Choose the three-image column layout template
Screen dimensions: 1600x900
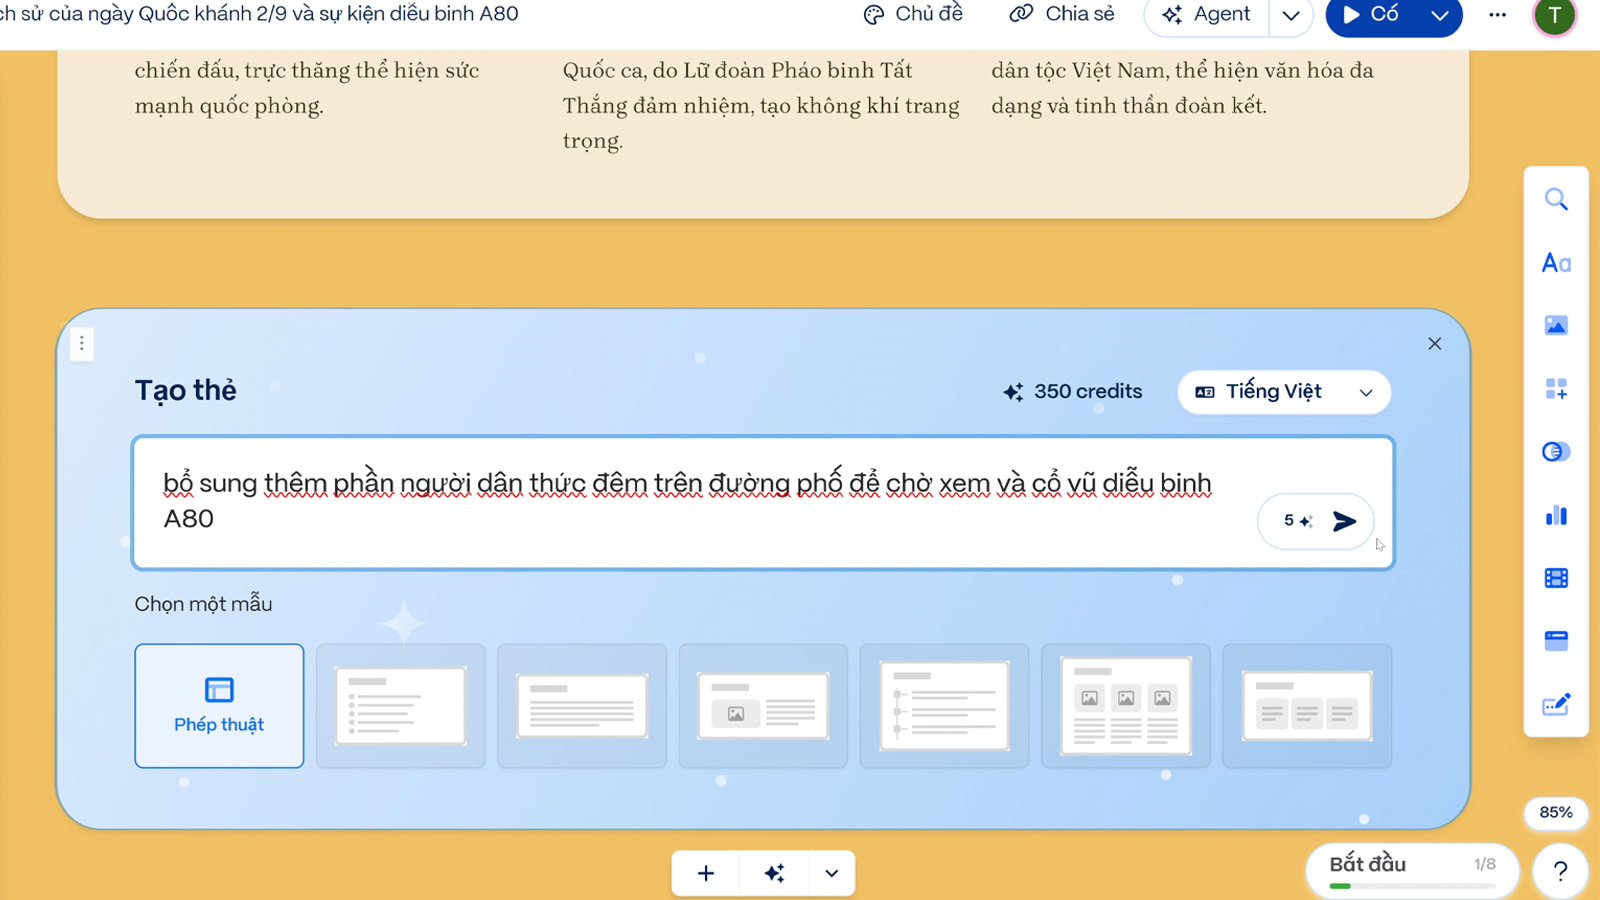1125,706
